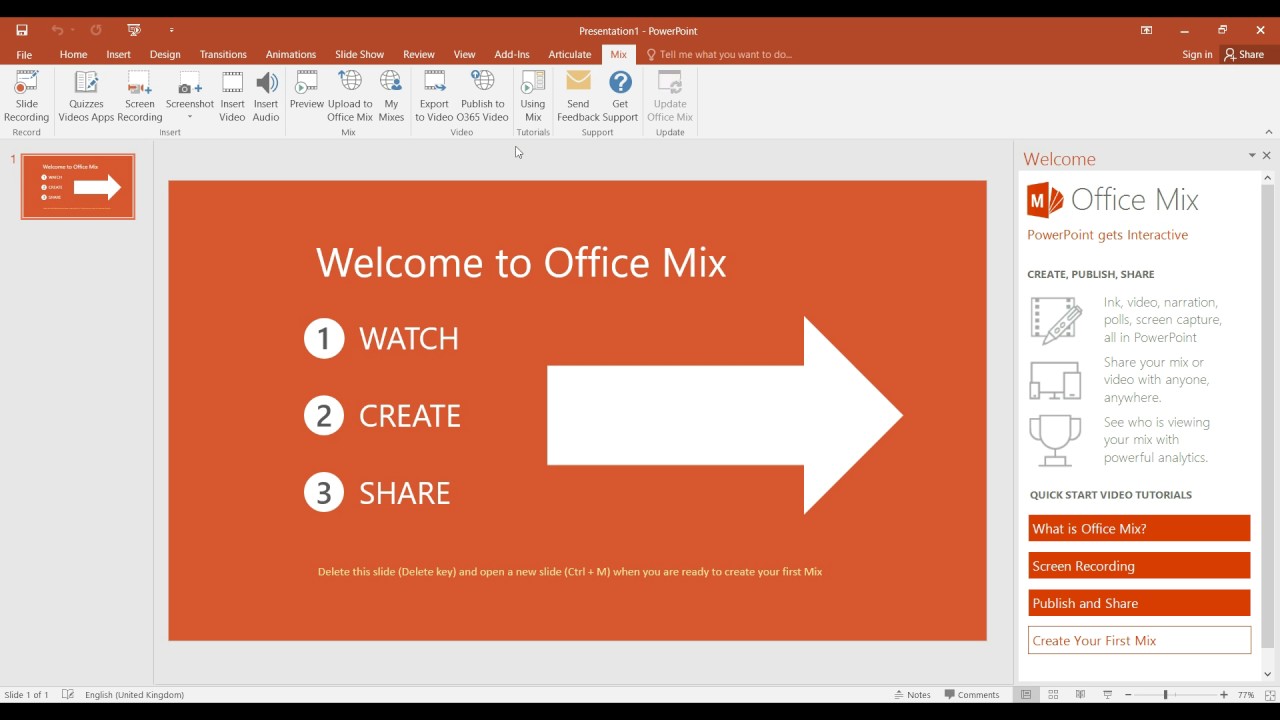1280x720 pixels.
Task: Select the Mix ribbon tab
Action: pos(619,55)
